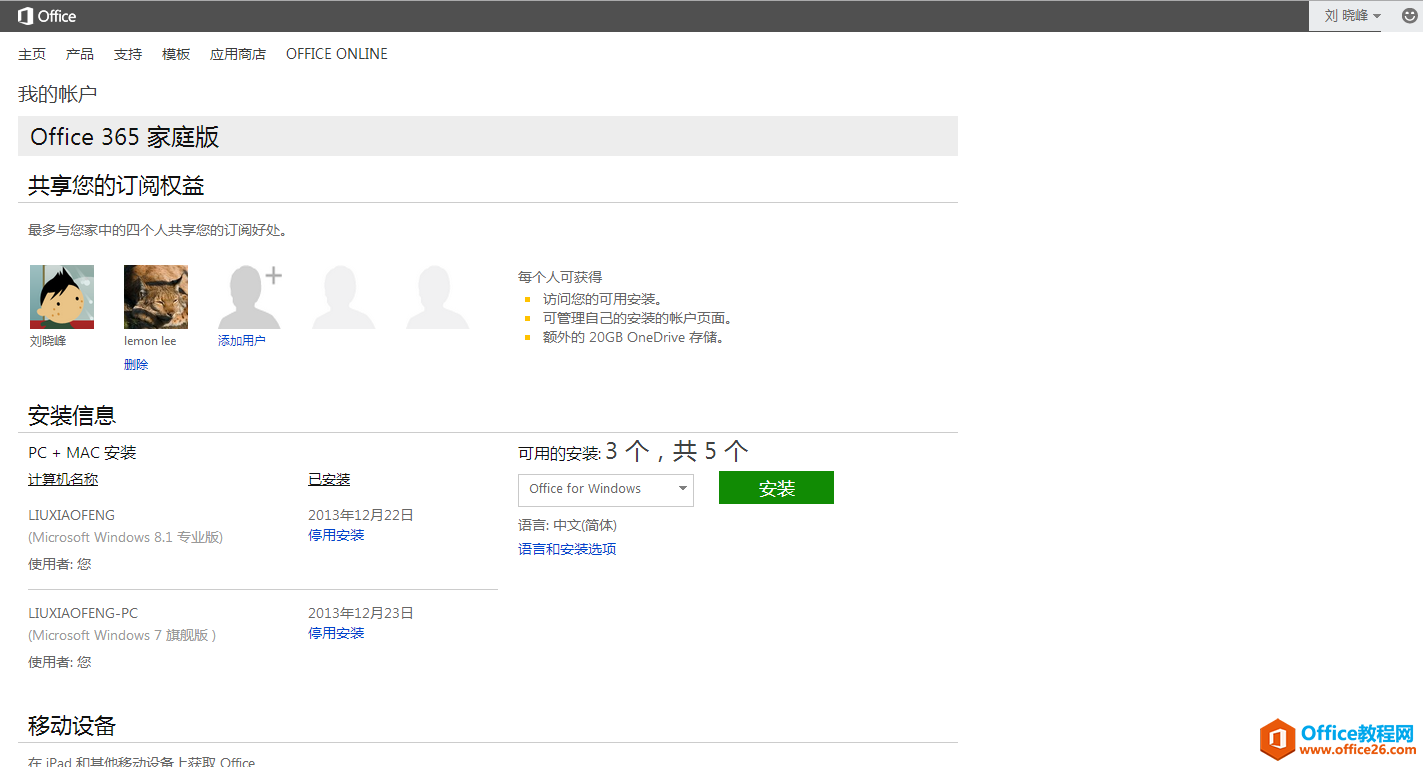Click 刘晓峰's cartoon avatar
Image resolution: width=1423 pixels, height=767 pixels.
coord(62,297)
